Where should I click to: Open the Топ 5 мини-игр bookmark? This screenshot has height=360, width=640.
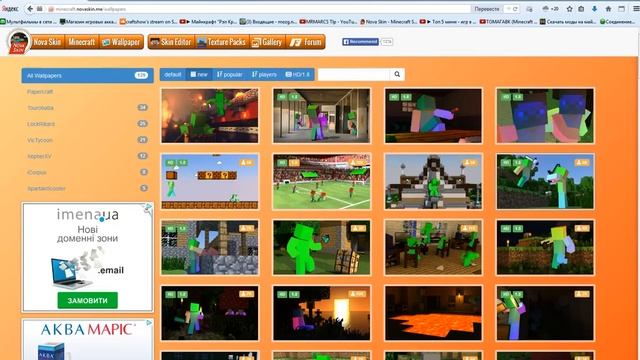click(448, 22)
